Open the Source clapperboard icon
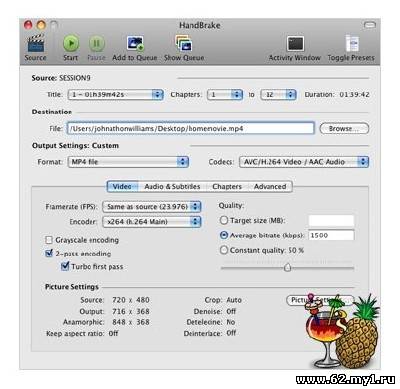The image size is (400, 389). [35, 42]
